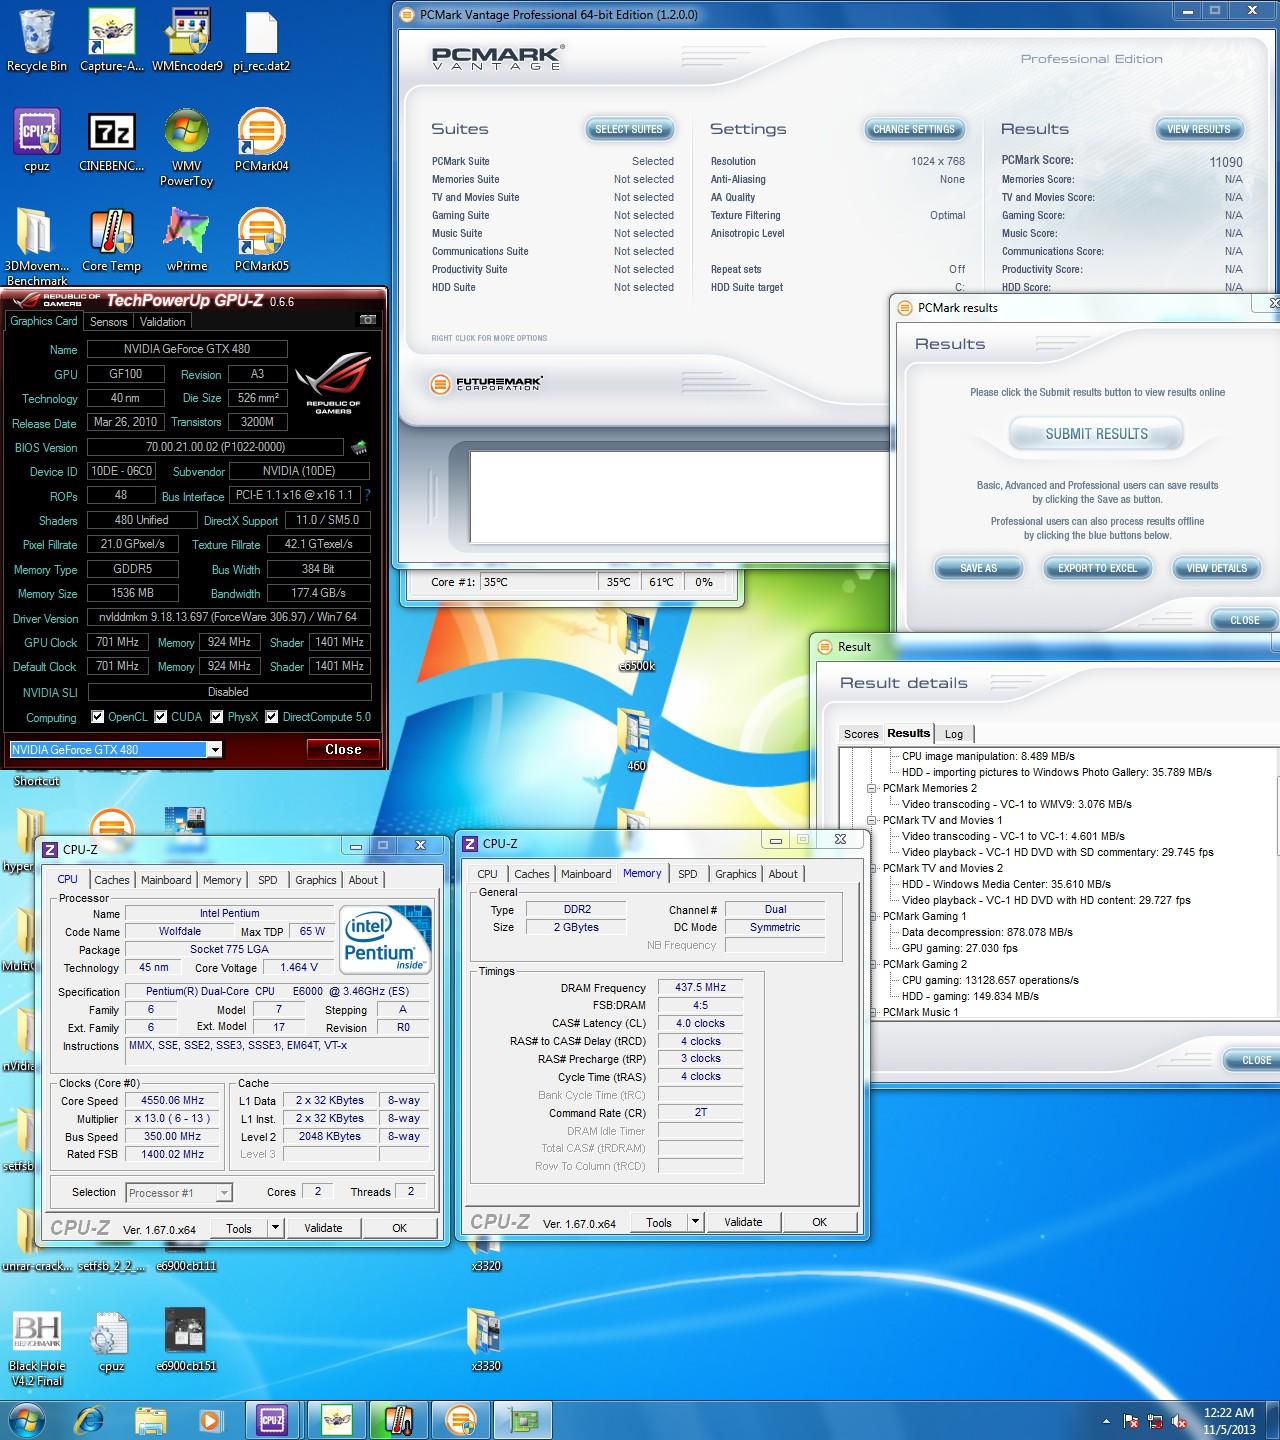The width and height of the screenshot is (1280, 1440).
Task: Open the Core Temp desktop icon
Action: (111, 240)
